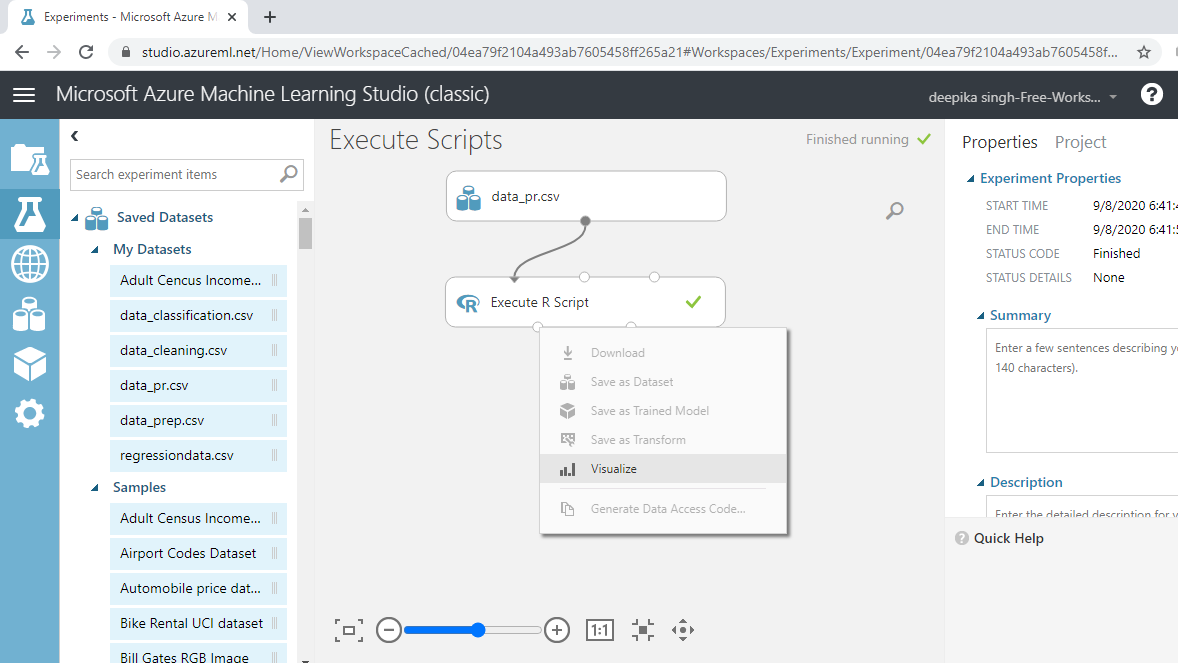Open the hamburger navigation menu
Screen dimensions: 1178x663
click(24, 95)
